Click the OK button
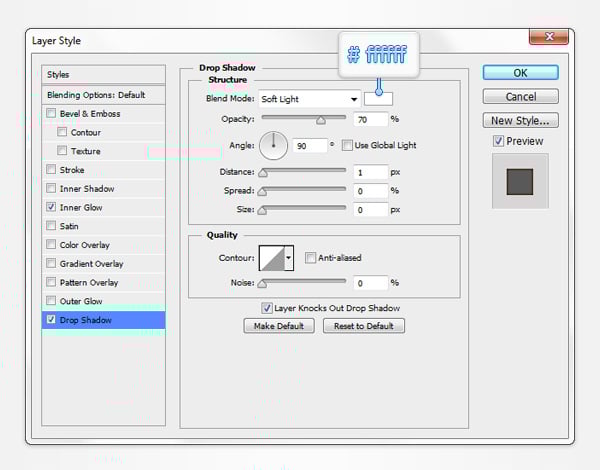Viewport: 600px width, 470px height. (520, 73)
